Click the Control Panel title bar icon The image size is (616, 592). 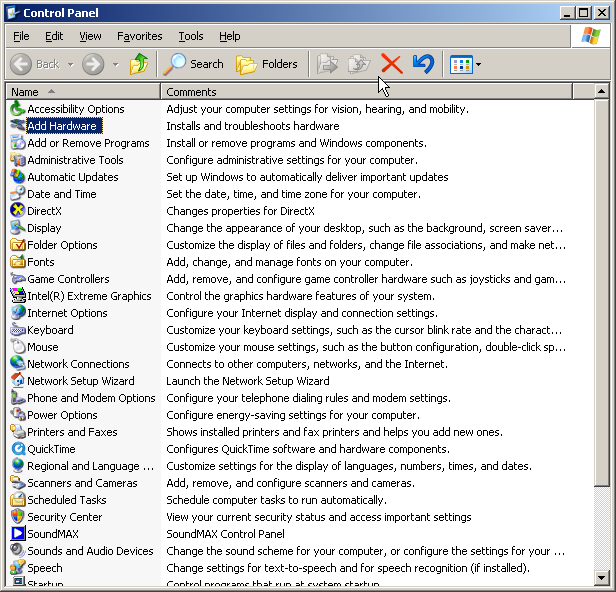pyautogui.click(x=13, y=13)
